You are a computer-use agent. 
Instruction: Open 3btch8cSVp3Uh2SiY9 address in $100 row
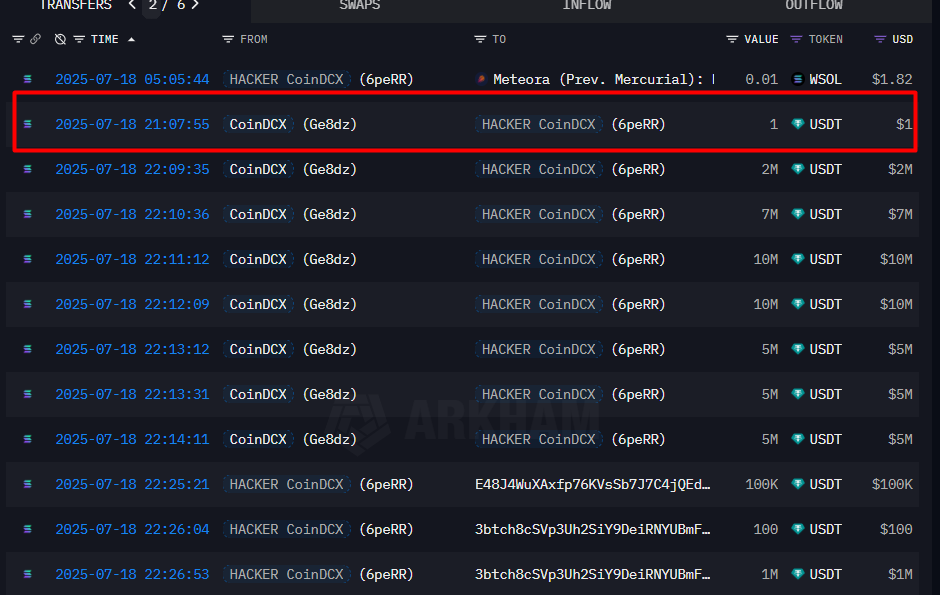pyautogui.click(x=592, y=529)
